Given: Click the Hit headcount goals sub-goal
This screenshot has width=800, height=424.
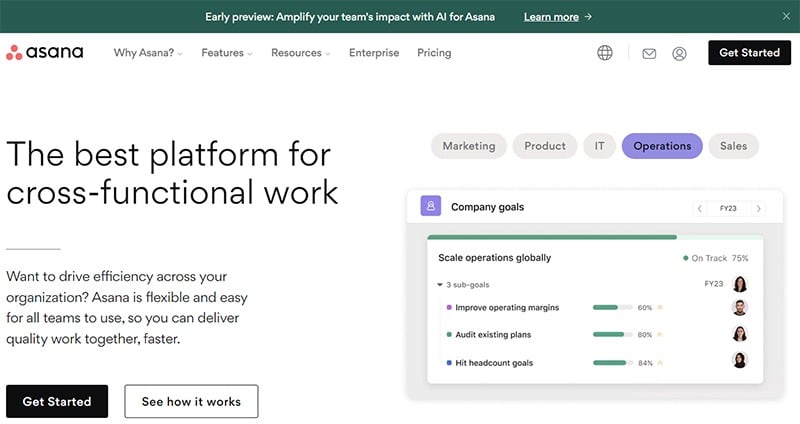Looking at the screenshot, I should pyautogui.click(x=494, y=363).
